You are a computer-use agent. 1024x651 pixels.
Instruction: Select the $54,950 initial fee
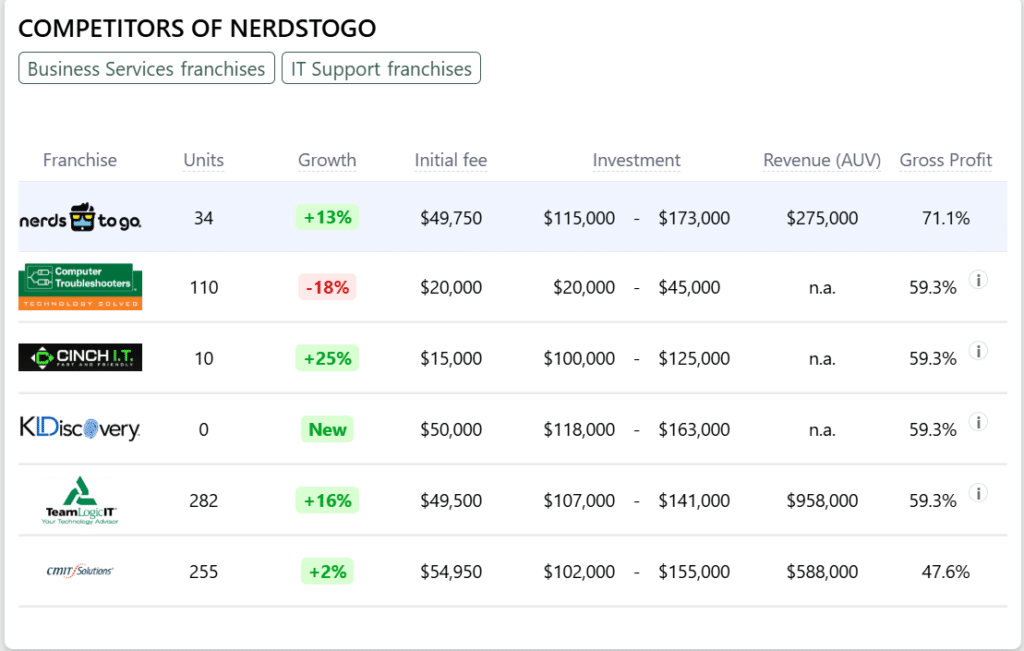click(x=451, y=572)
